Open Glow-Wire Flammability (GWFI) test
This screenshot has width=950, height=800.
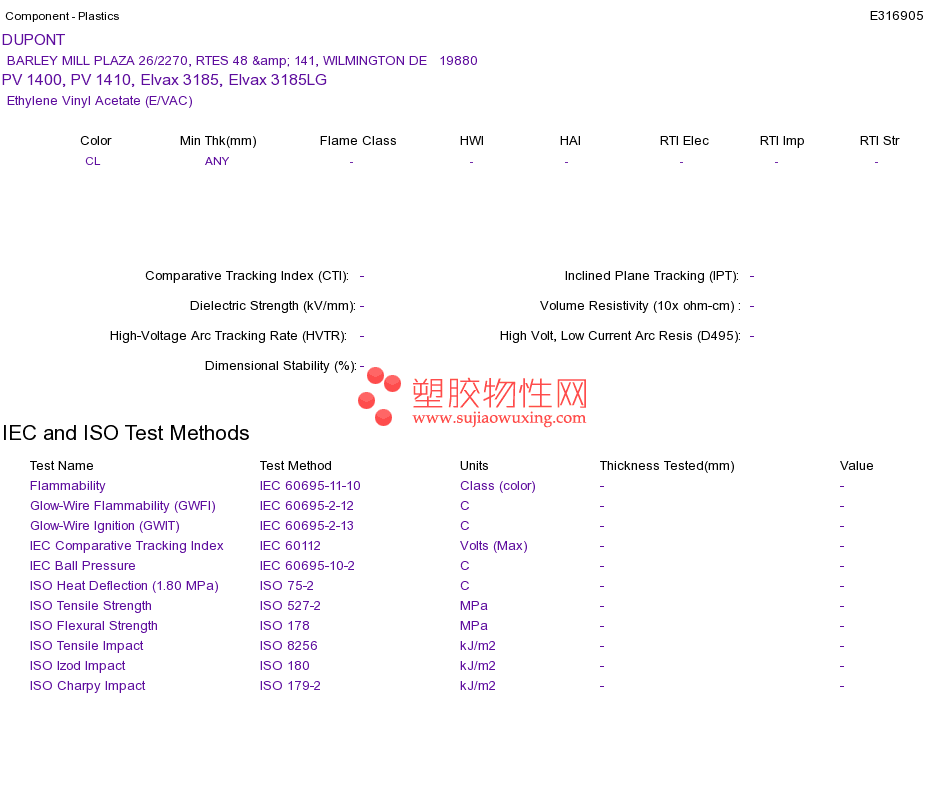point(122,506)
